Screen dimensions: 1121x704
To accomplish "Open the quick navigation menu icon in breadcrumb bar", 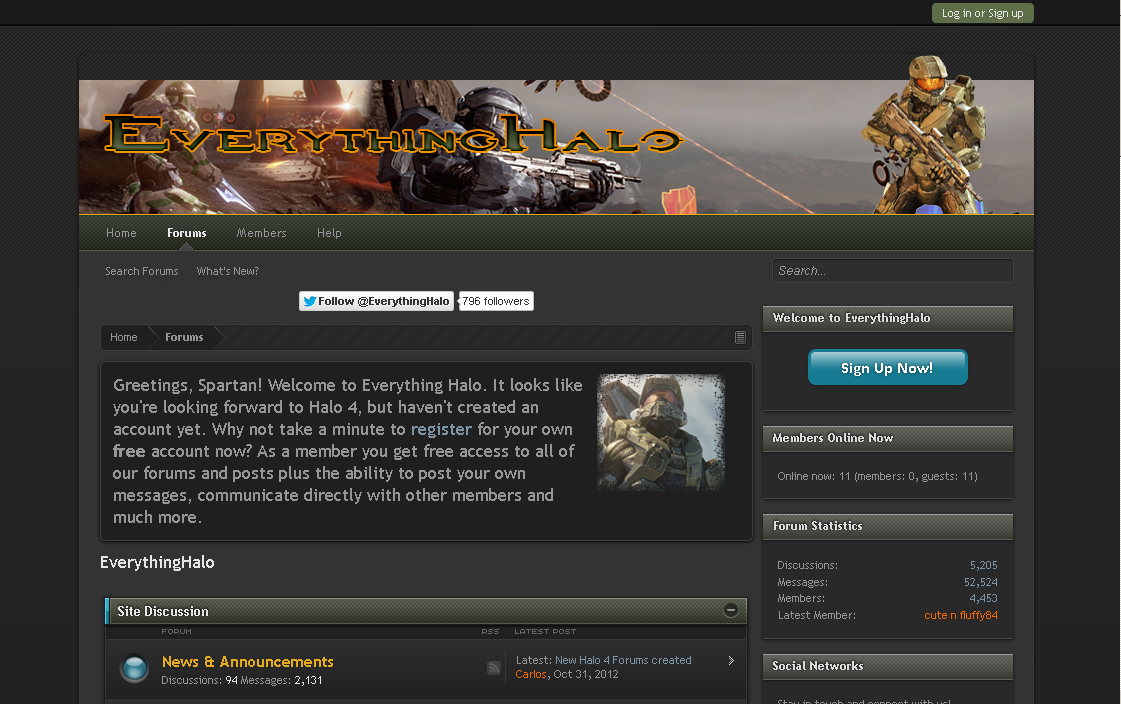I will 740,337.
